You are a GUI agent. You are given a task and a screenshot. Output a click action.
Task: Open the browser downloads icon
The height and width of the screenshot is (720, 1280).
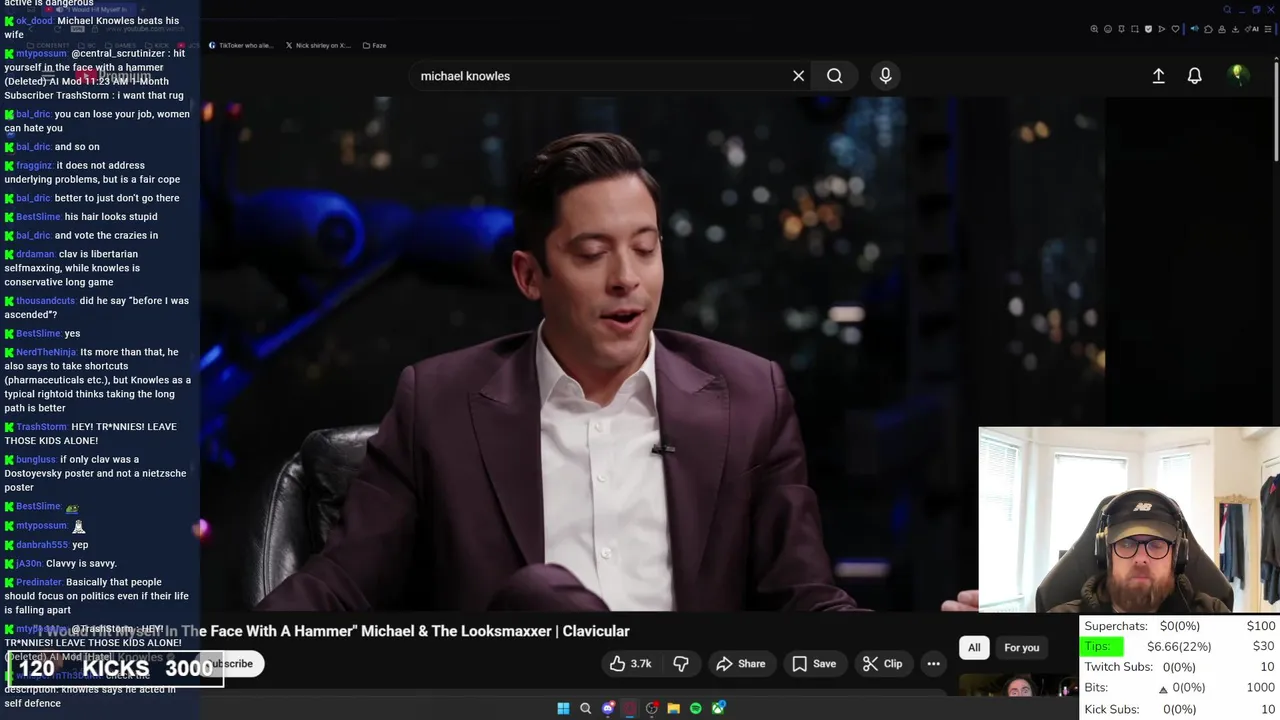click(x=1235, y=29)
